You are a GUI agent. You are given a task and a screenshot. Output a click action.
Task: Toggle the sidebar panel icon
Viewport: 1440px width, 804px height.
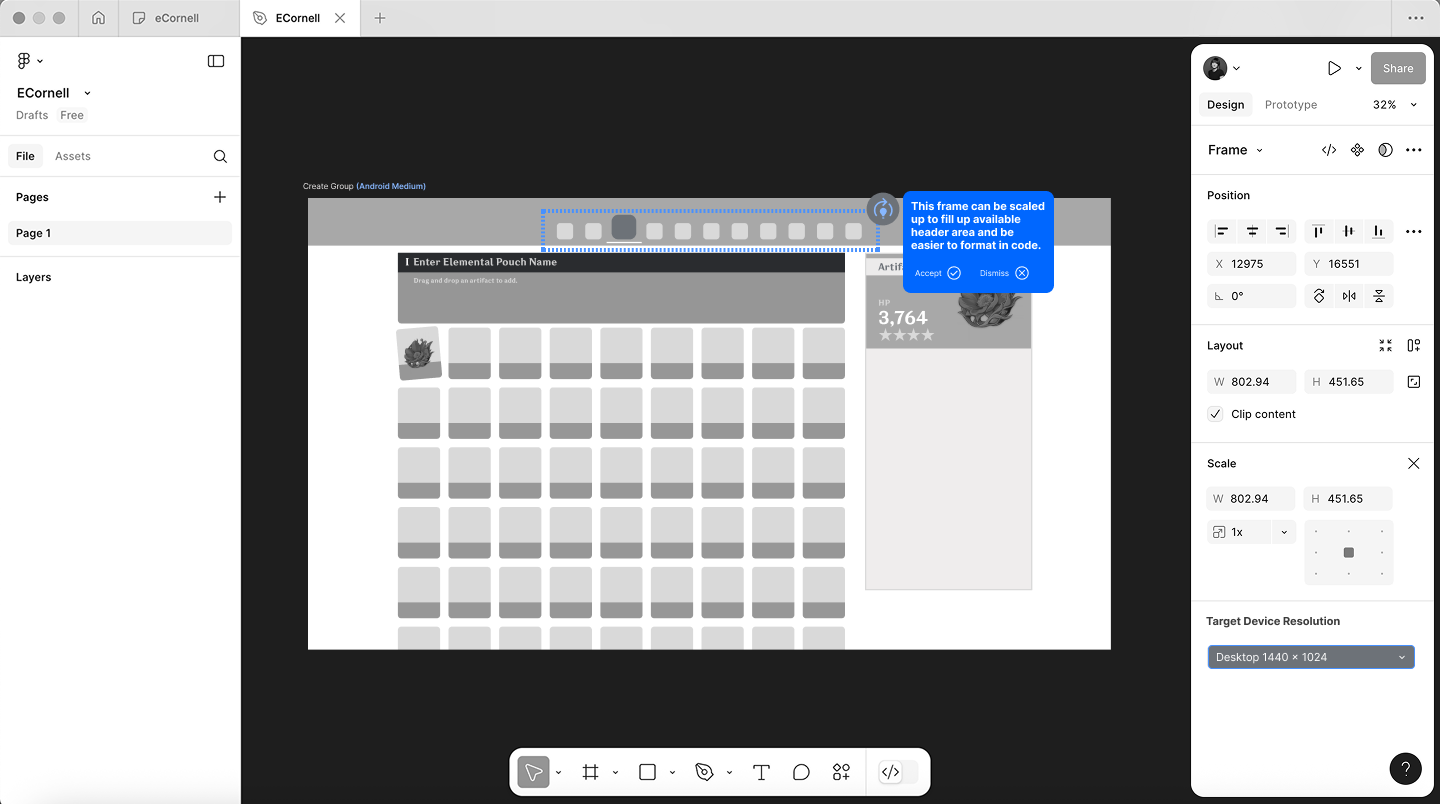[216, 61]
